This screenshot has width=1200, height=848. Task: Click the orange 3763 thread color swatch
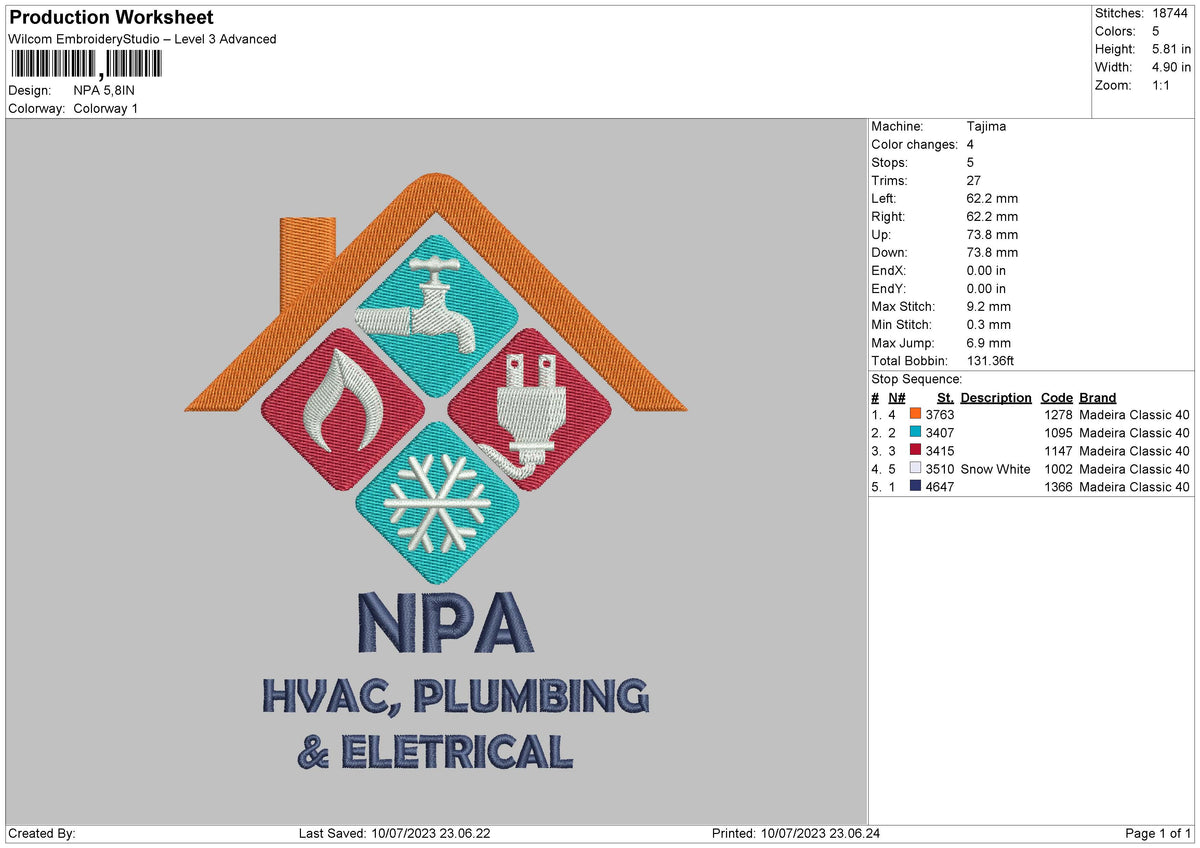click(x=915, y=415)
